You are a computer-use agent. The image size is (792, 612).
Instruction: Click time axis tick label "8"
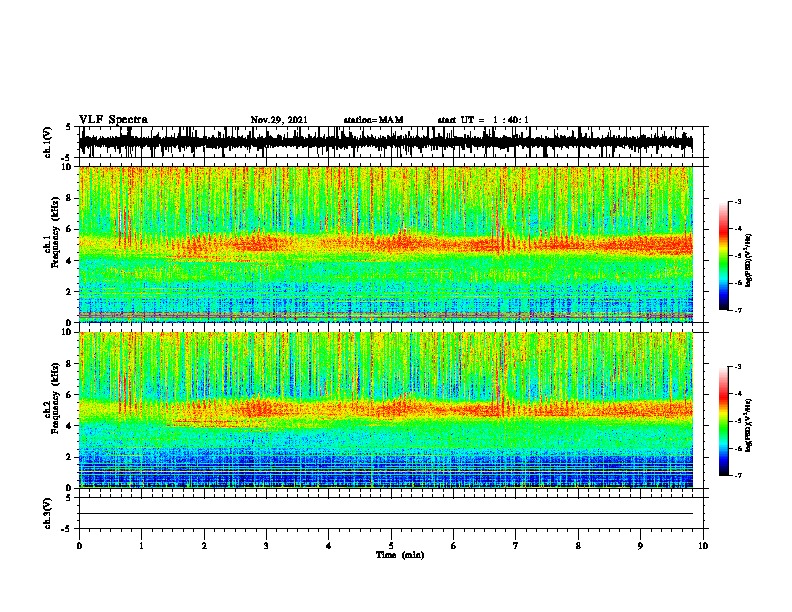578,546
